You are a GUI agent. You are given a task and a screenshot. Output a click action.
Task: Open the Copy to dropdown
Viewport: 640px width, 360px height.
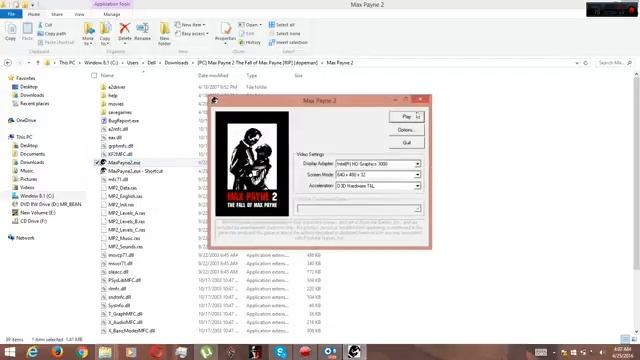tap(105, 34)
